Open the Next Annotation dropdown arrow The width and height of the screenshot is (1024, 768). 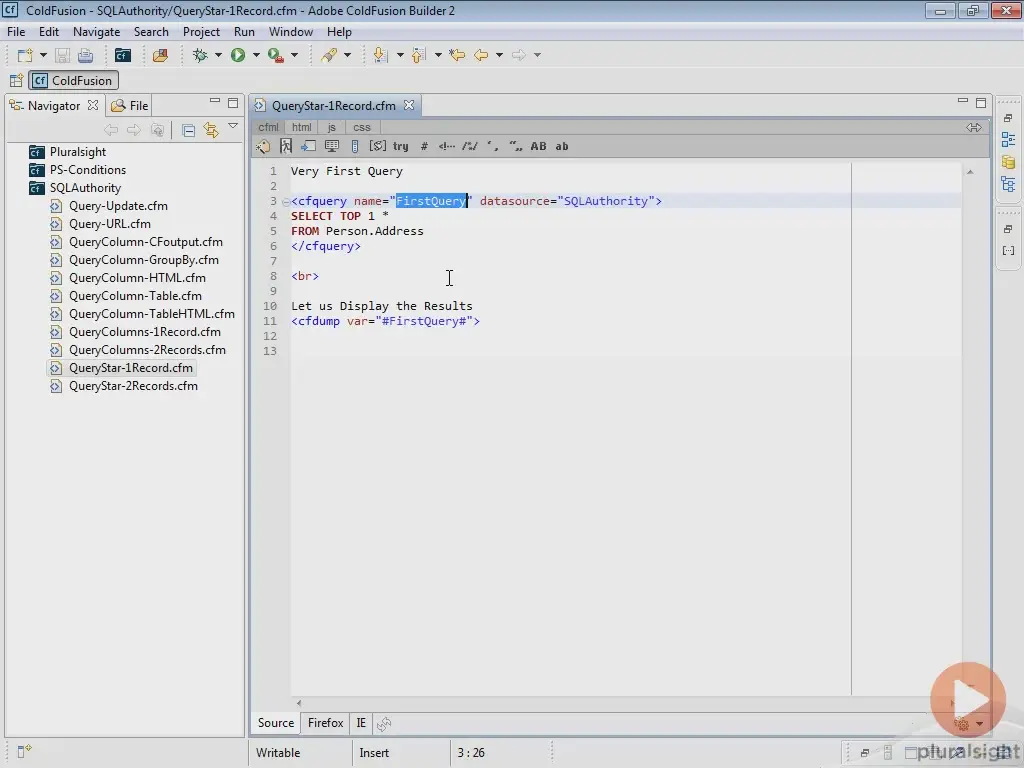pyautogui.click(x=400, y=56)
